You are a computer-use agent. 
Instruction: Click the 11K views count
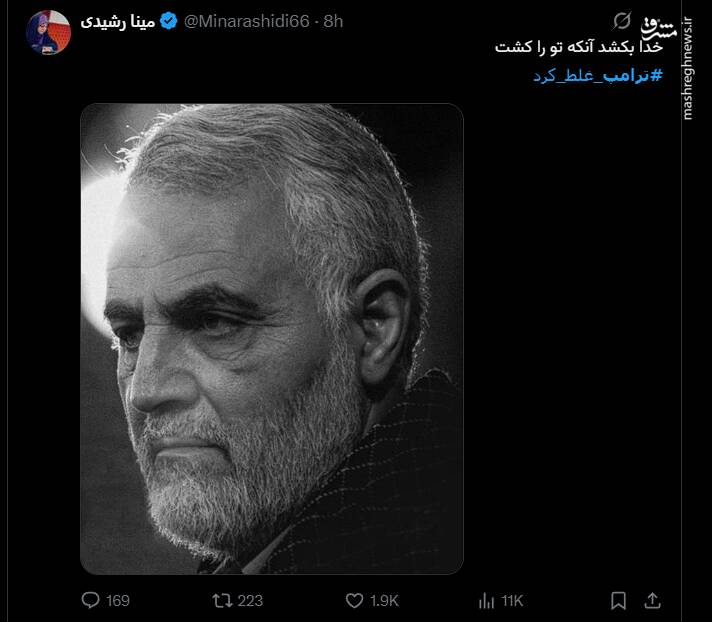click(512, 600)
